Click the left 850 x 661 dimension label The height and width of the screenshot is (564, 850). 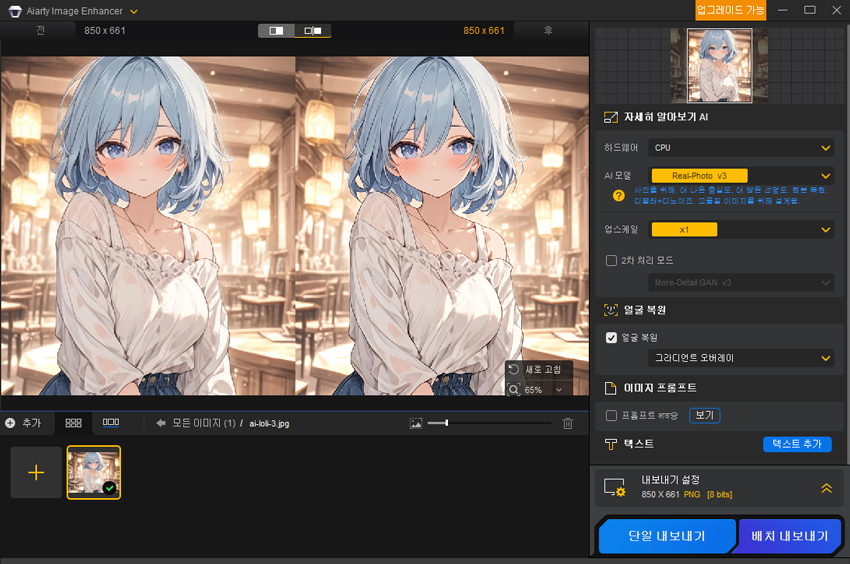click(x=105, y=31)
